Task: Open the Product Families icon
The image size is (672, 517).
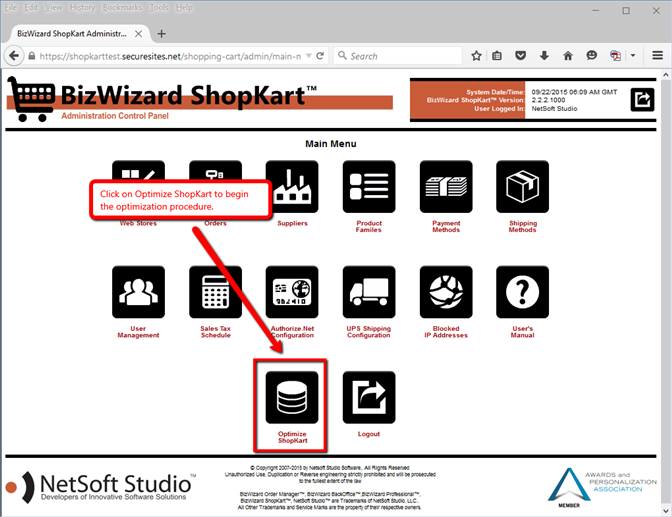Action: click(x=369, y=186)
